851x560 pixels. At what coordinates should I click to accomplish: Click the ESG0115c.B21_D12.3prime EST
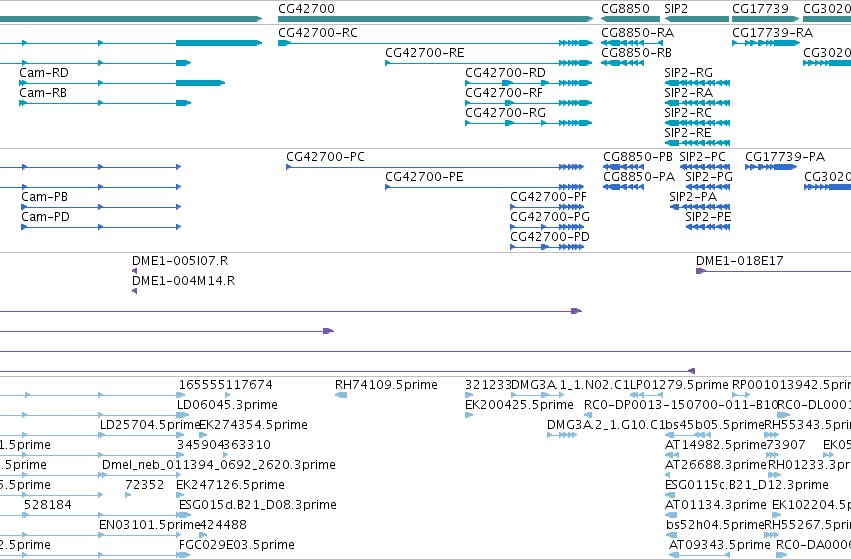pos(670,495)
